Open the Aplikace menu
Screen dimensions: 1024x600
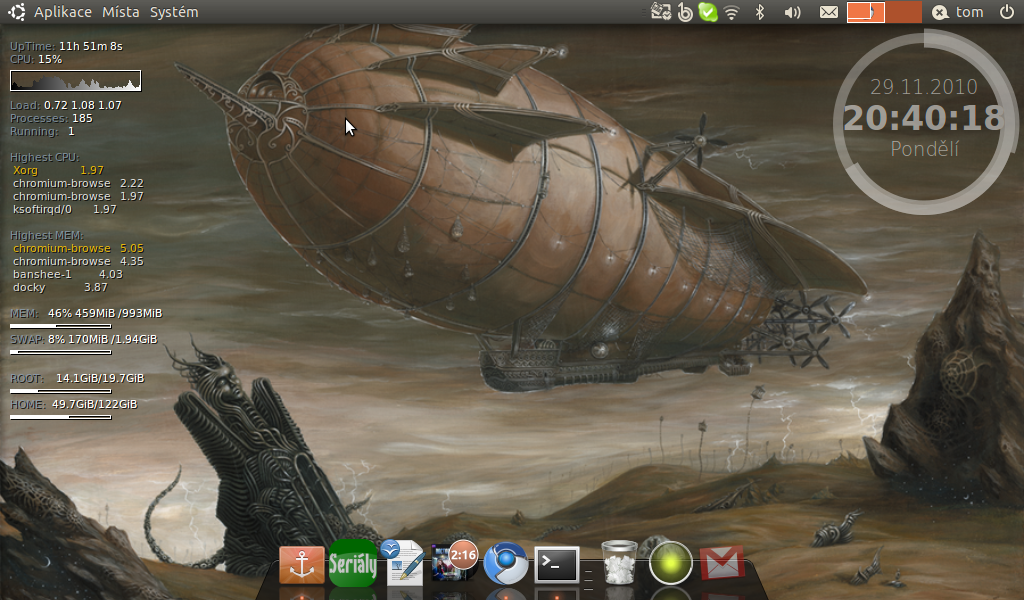click(63, 12)
